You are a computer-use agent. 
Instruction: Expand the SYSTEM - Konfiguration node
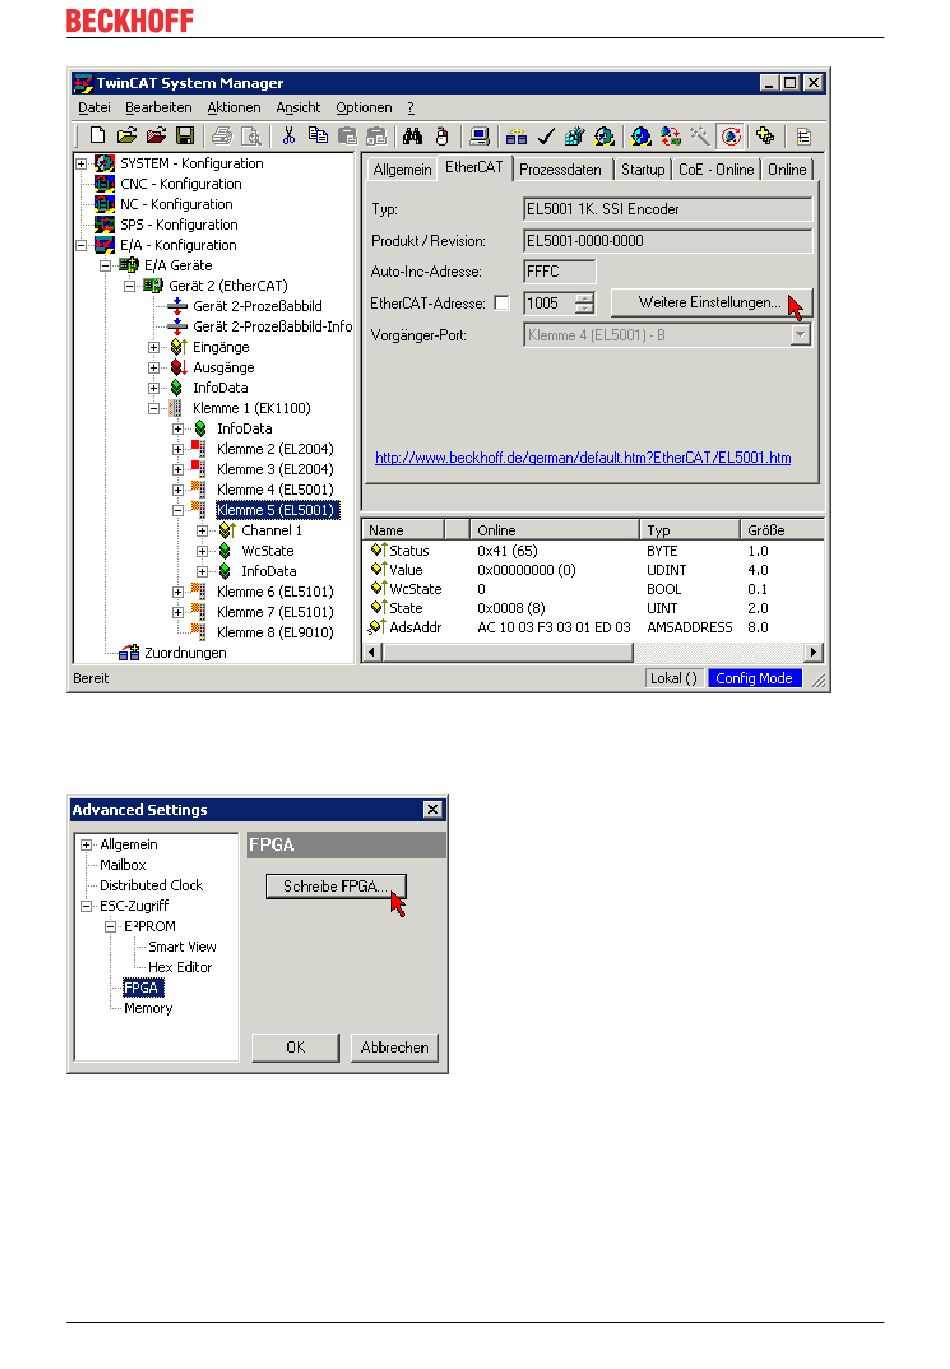click(x=81, y=163)
